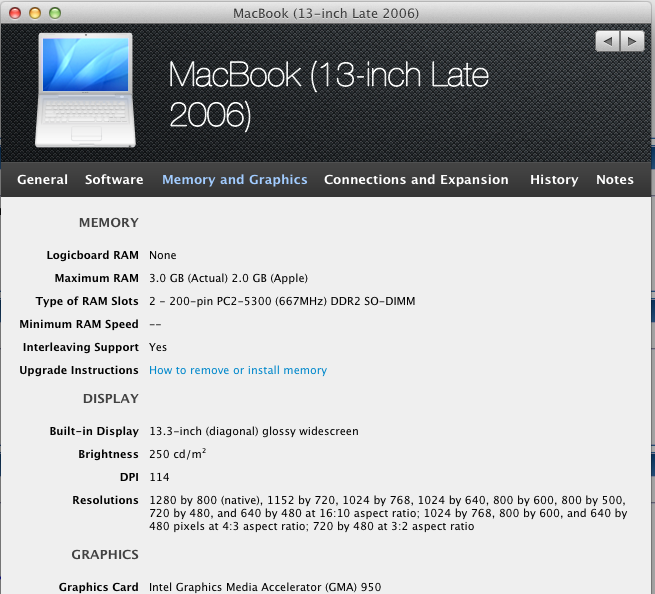Click the MEMORY section heading
The height and width of the screenshot is (594, 655).
tap(109, 223)
